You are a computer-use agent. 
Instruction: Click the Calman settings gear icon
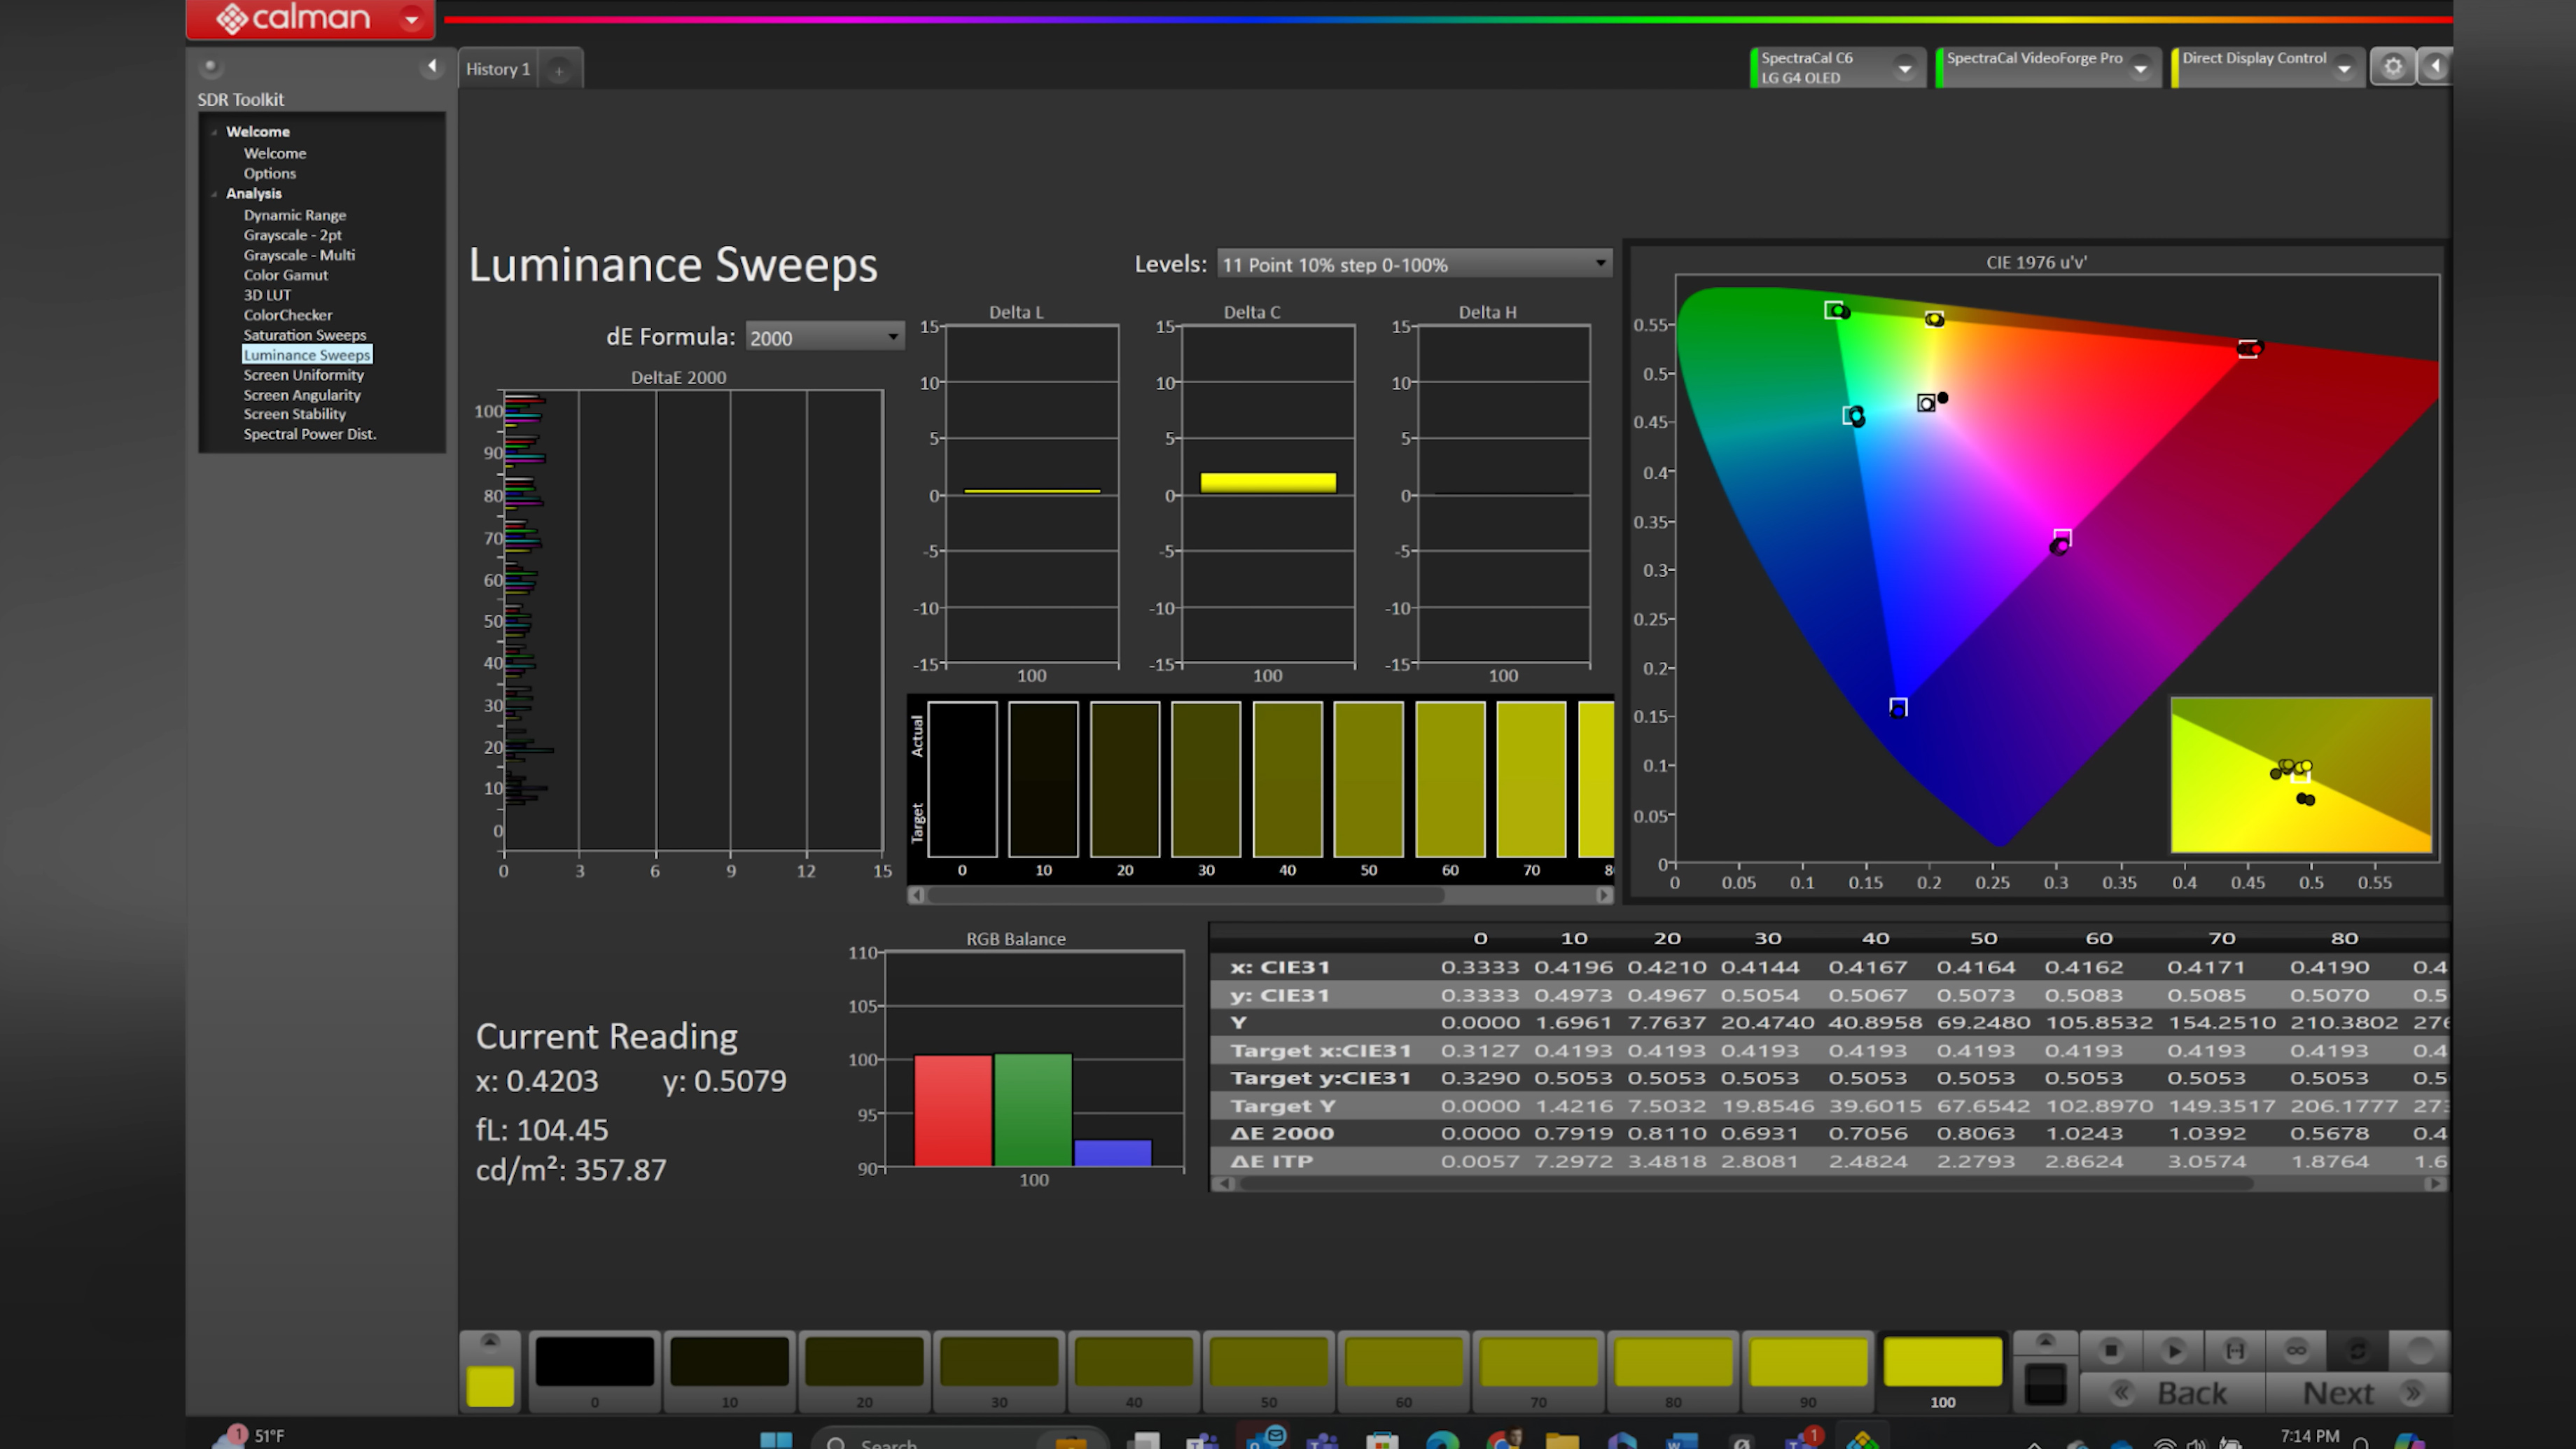[2392, 67]
